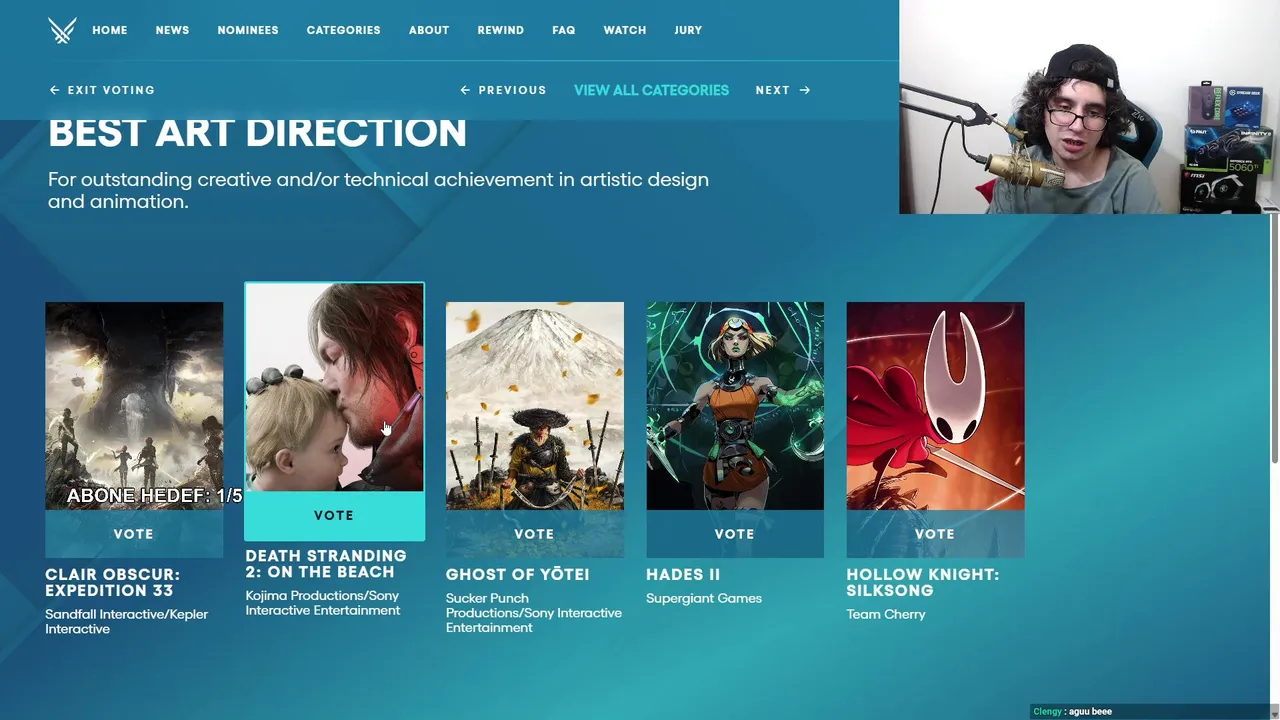Image resolution: width=1280 pixels, height=720 pixels.
Task: Vote for Ghost of Yōtei
Action: point(534,534)
